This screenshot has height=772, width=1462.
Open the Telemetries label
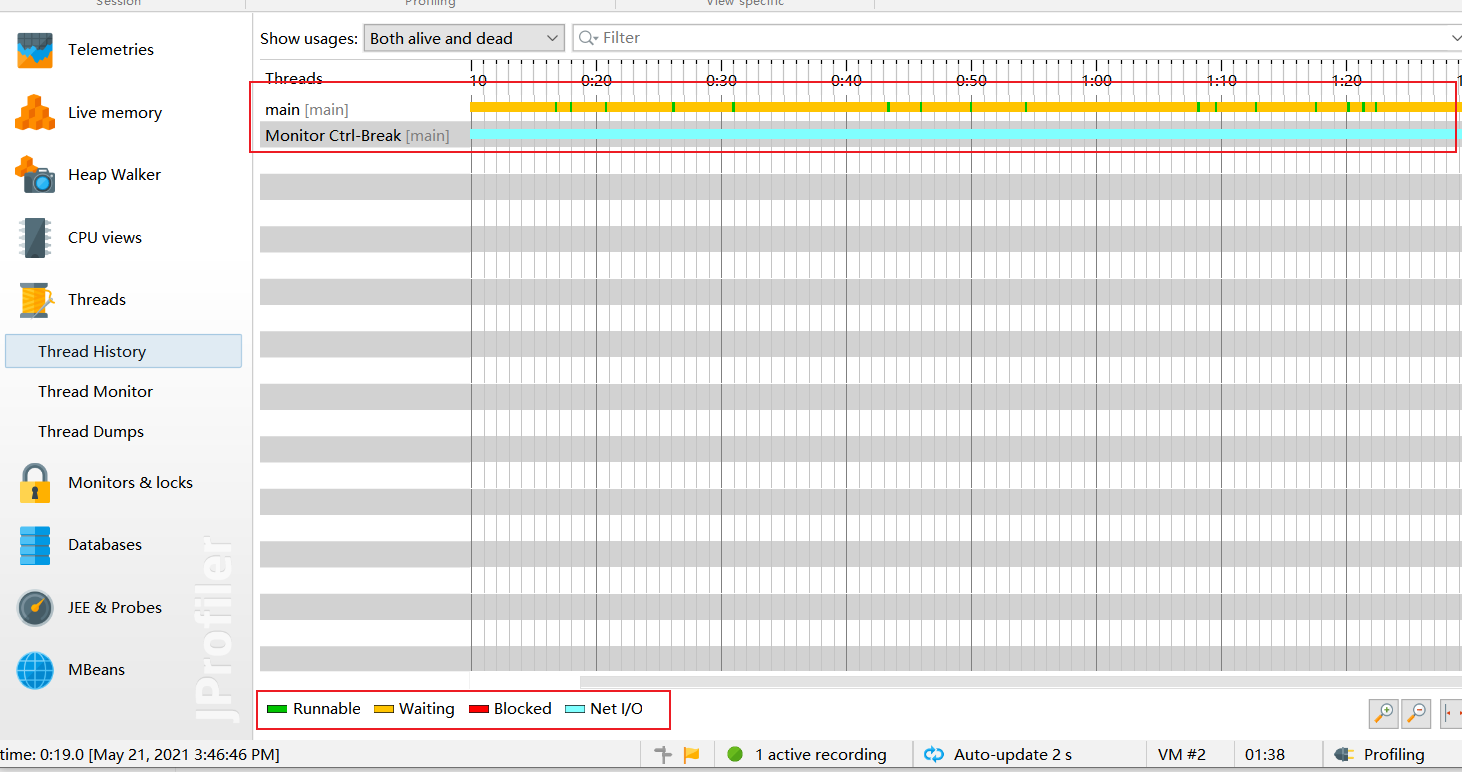[111, 50]
